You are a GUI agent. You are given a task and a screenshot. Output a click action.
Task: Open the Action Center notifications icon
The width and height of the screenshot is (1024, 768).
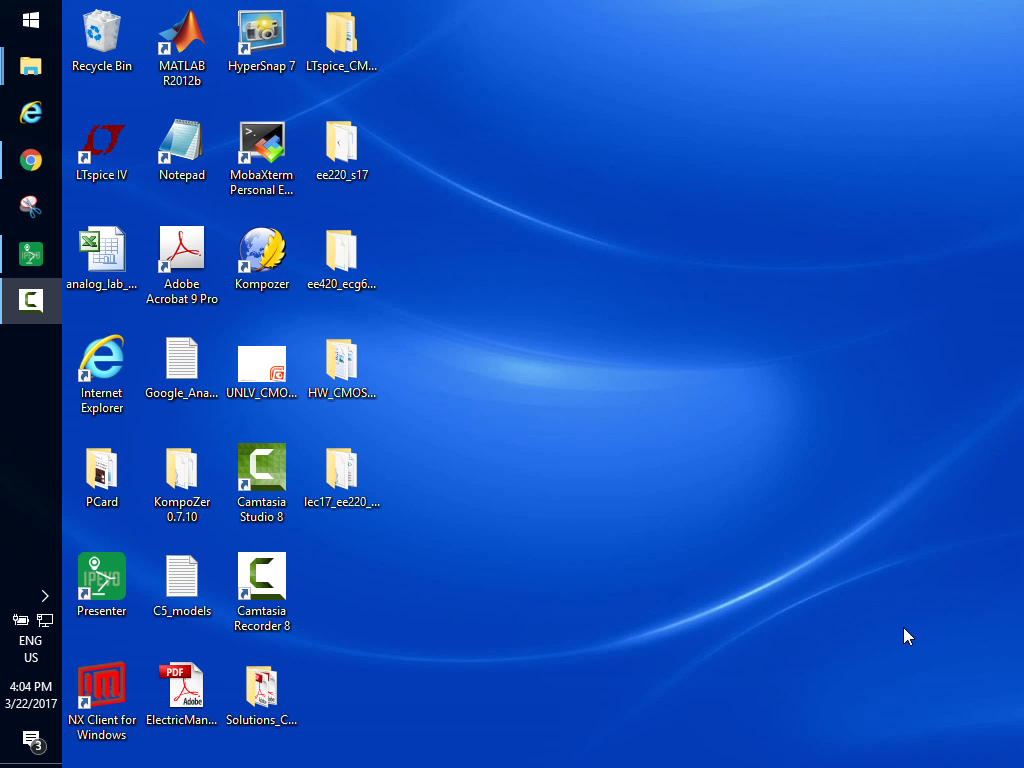point(31,740)
